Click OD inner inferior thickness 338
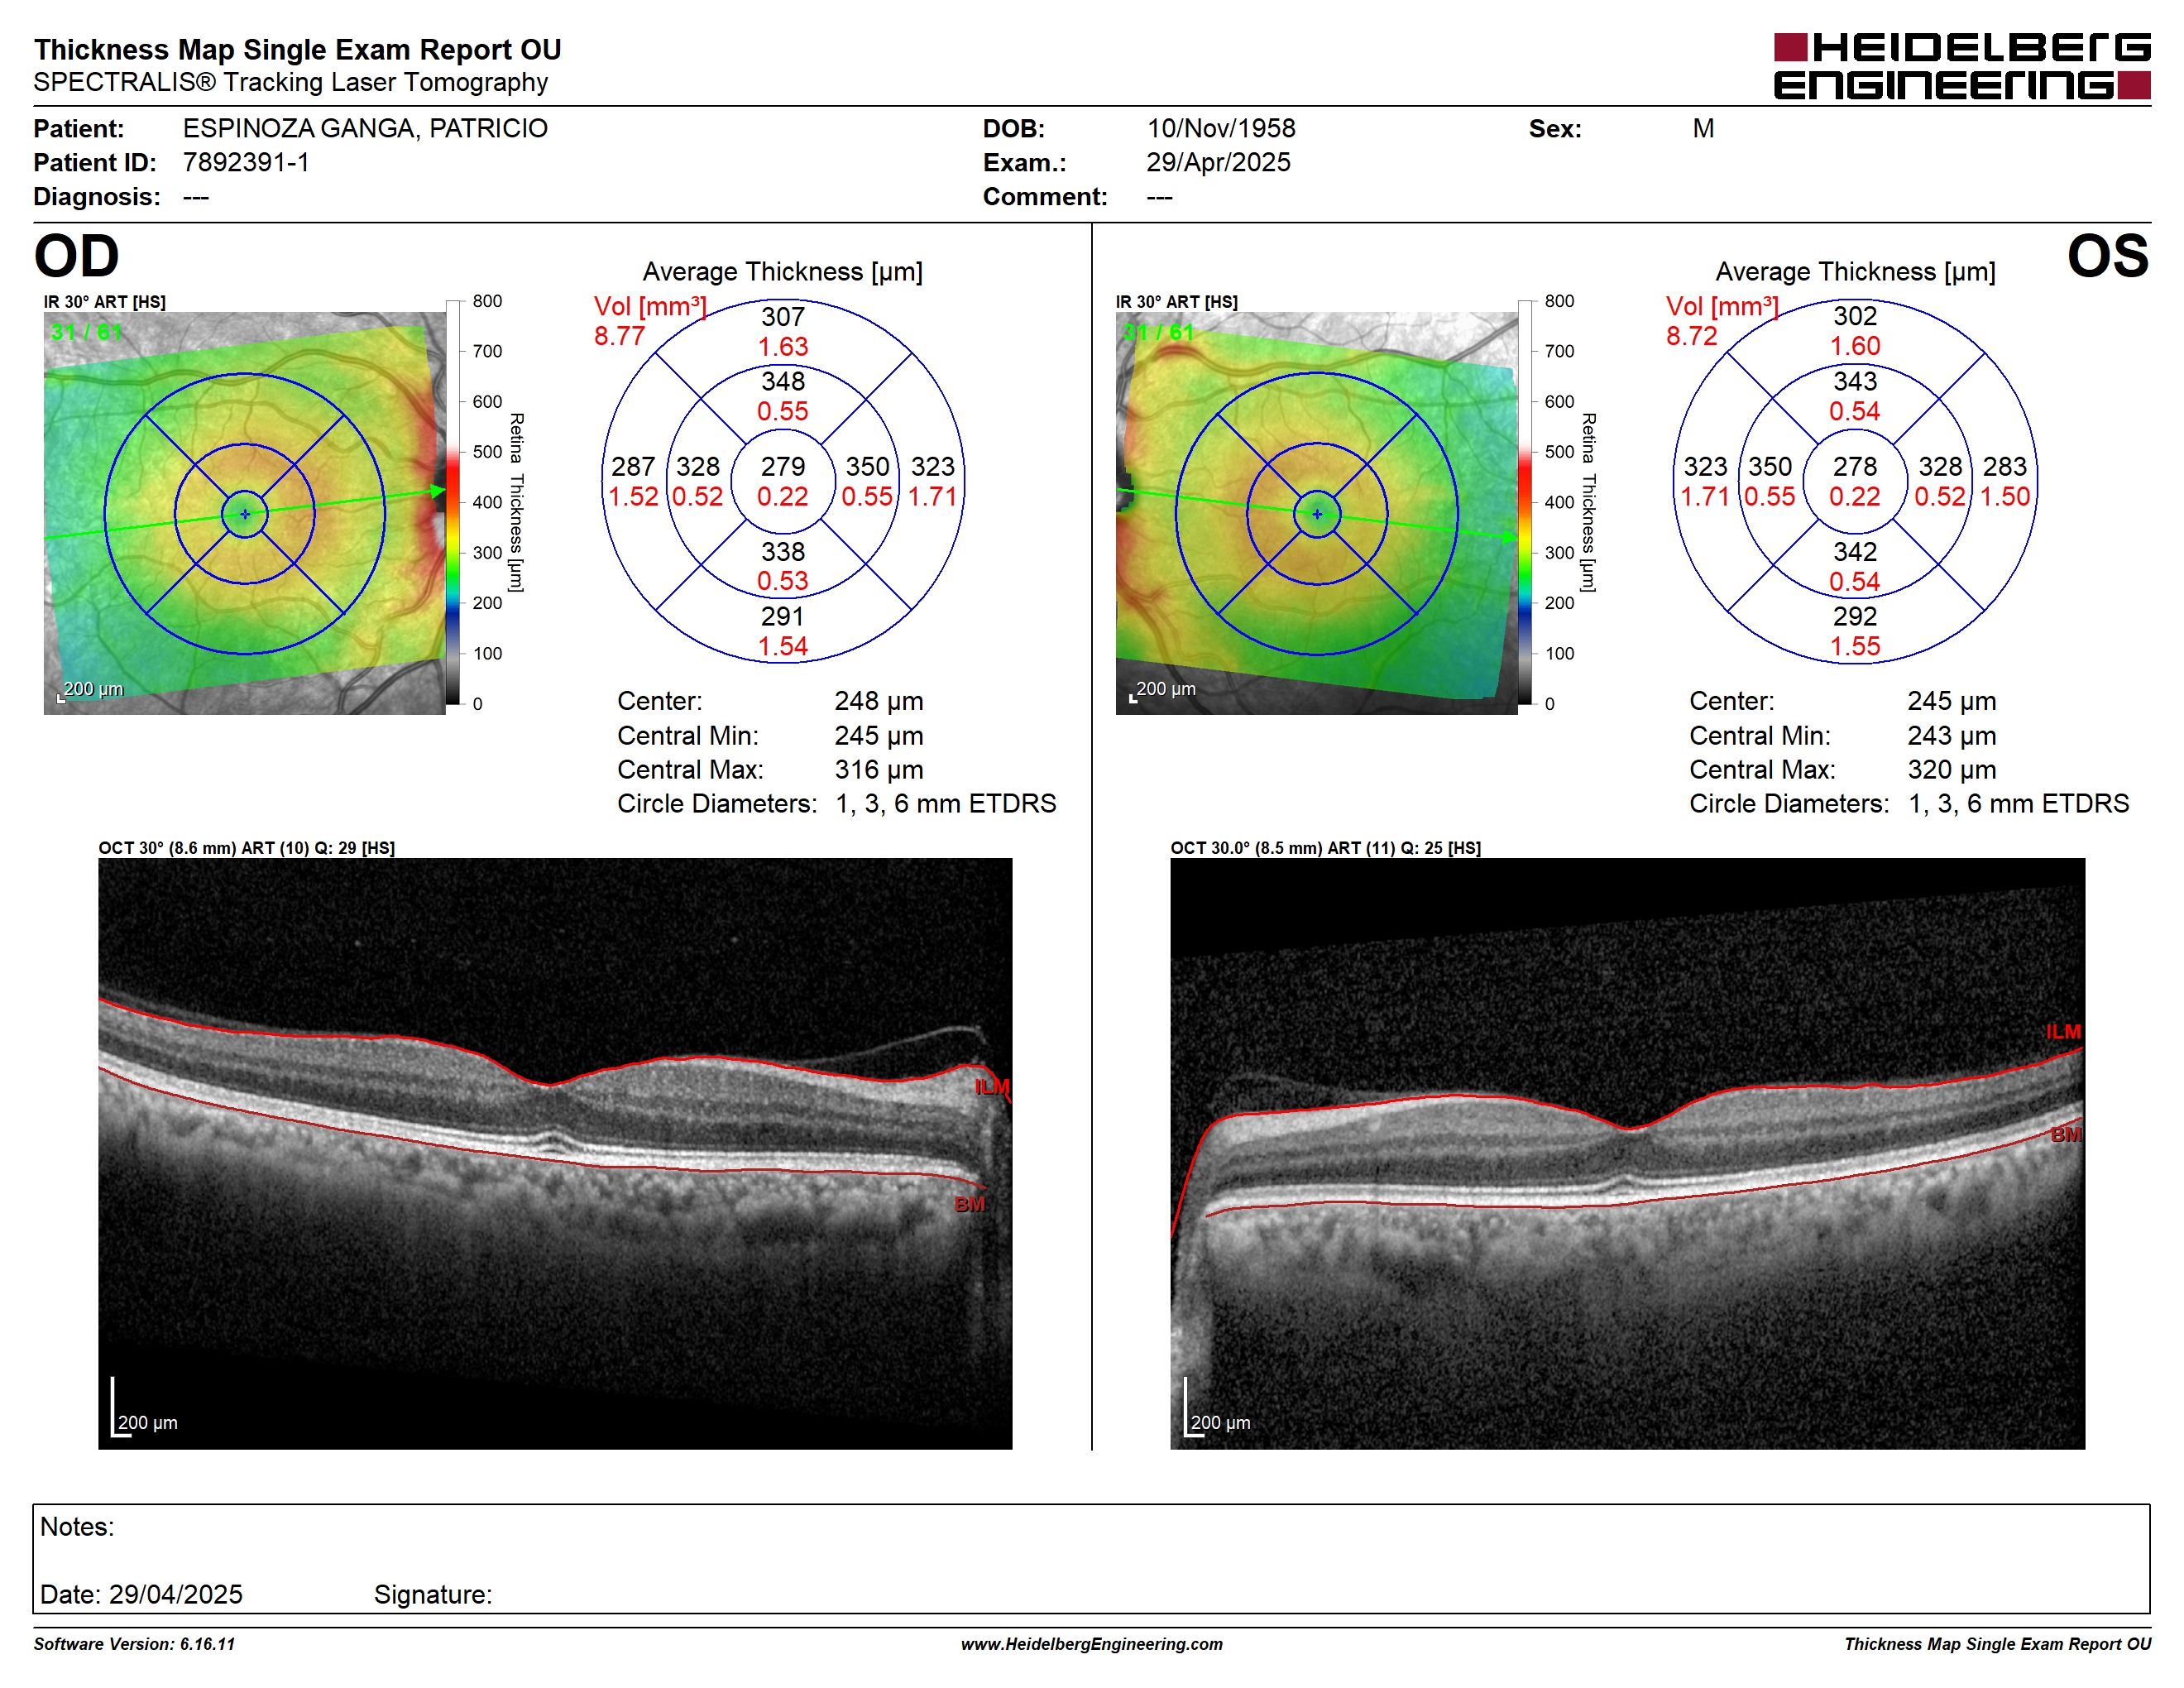This screenshot has height=1688, width=2184. pos(783,552)
